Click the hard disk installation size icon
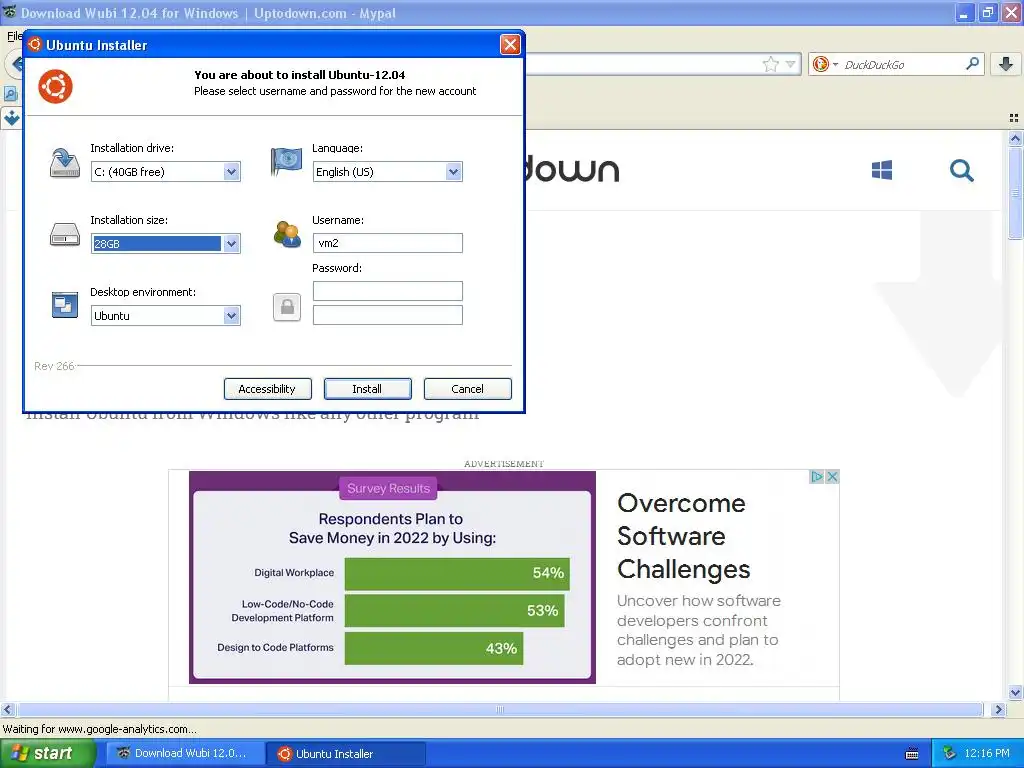This screenshot has height=768, width=1024. (65, 234)
